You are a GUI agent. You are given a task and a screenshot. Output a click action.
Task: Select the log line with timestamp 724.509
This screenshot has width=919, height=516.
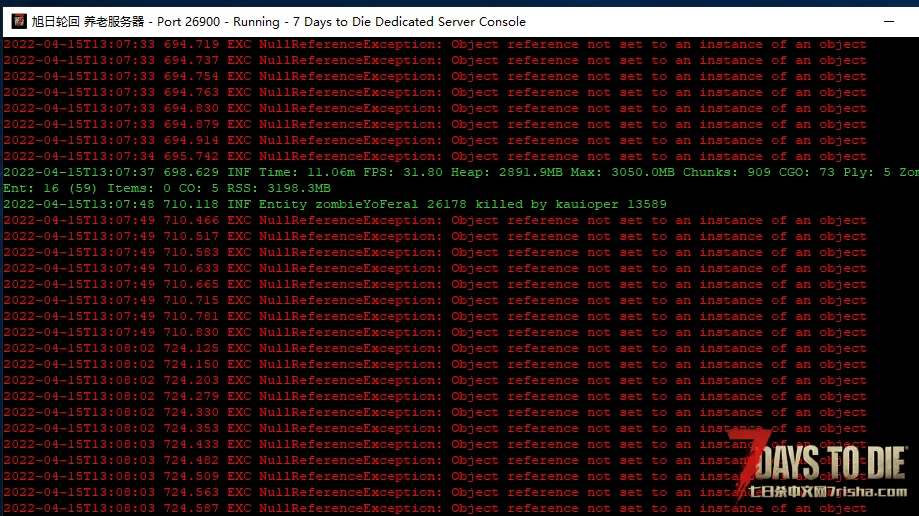pos(435,476)
